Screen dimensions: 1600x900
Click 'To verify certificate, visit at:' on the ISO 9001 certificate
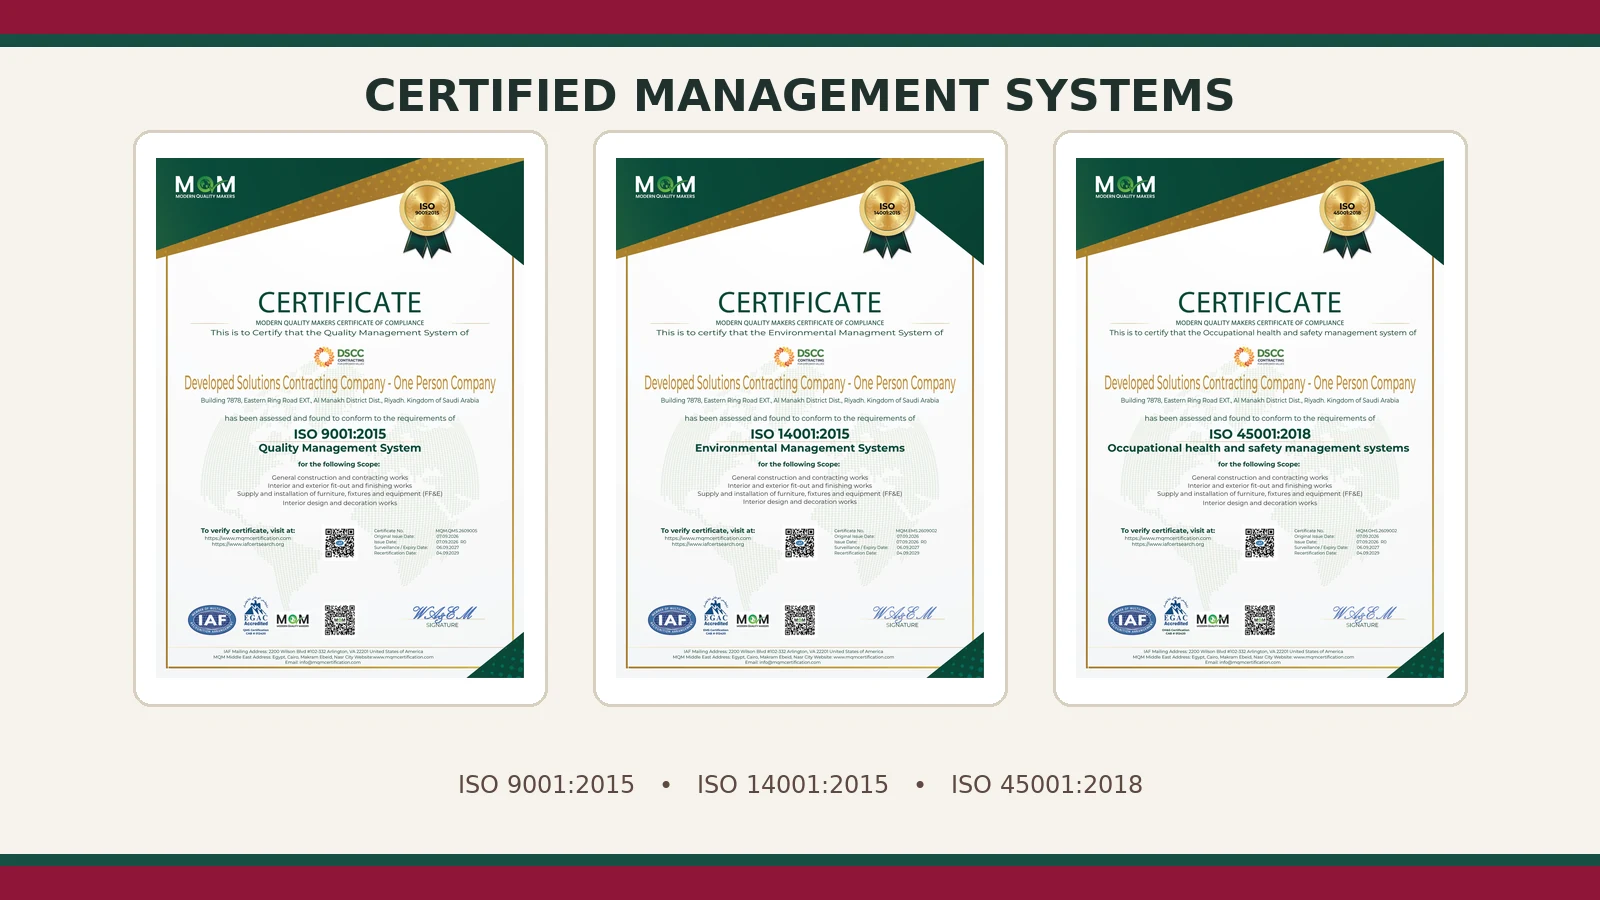[248, 531]
